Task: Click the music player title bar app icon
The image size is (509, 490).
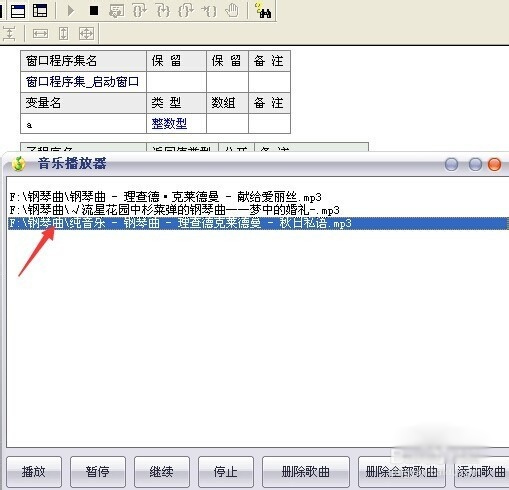Action: click(19, 164)
